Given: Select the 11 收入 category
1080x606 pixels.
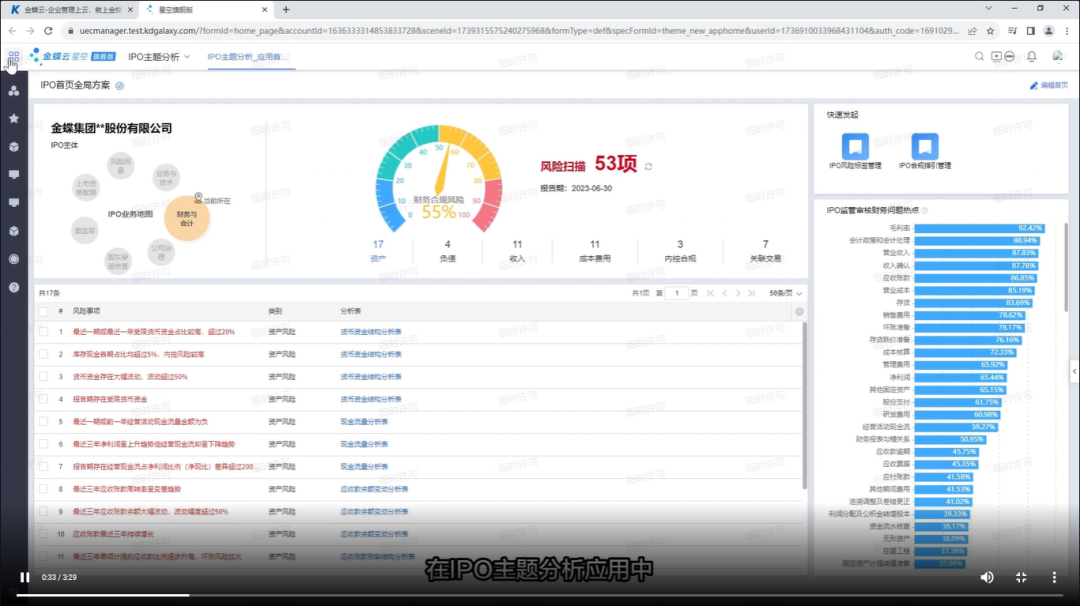Looking at the screenshot, I should (x=517, y=251).
